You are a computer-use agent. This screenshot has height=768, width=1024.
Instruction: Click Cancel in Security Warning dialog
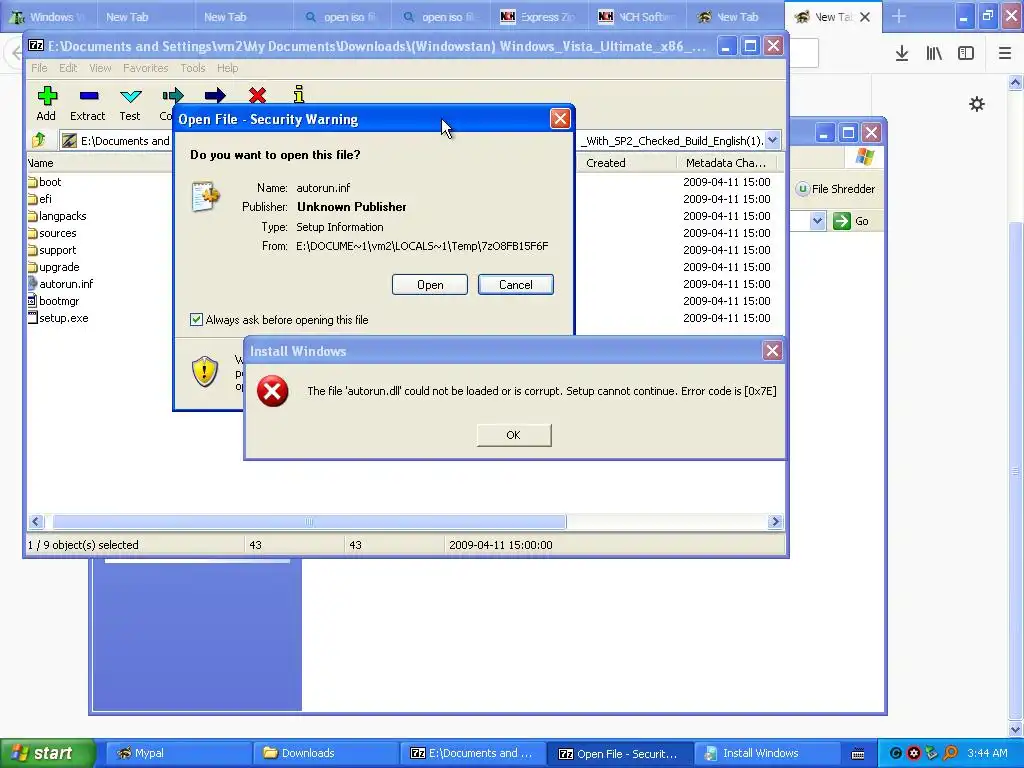(516, 285)
